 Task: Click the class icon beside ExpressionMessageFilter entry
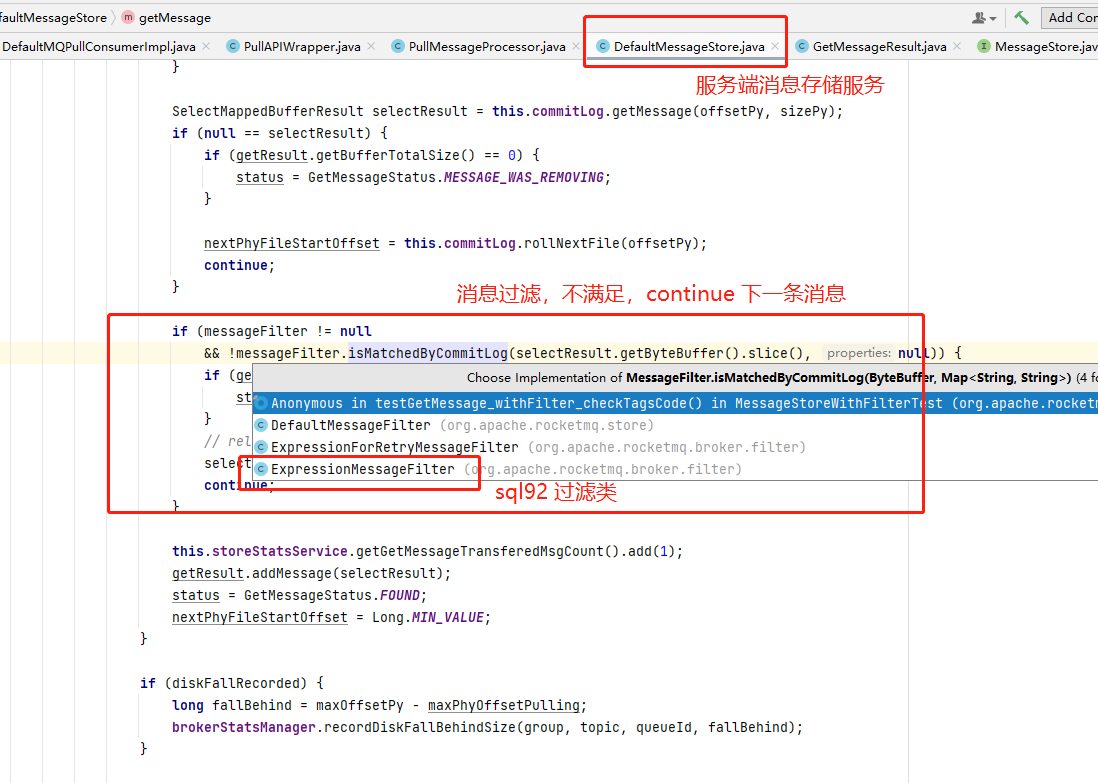(x=261, y=468)
